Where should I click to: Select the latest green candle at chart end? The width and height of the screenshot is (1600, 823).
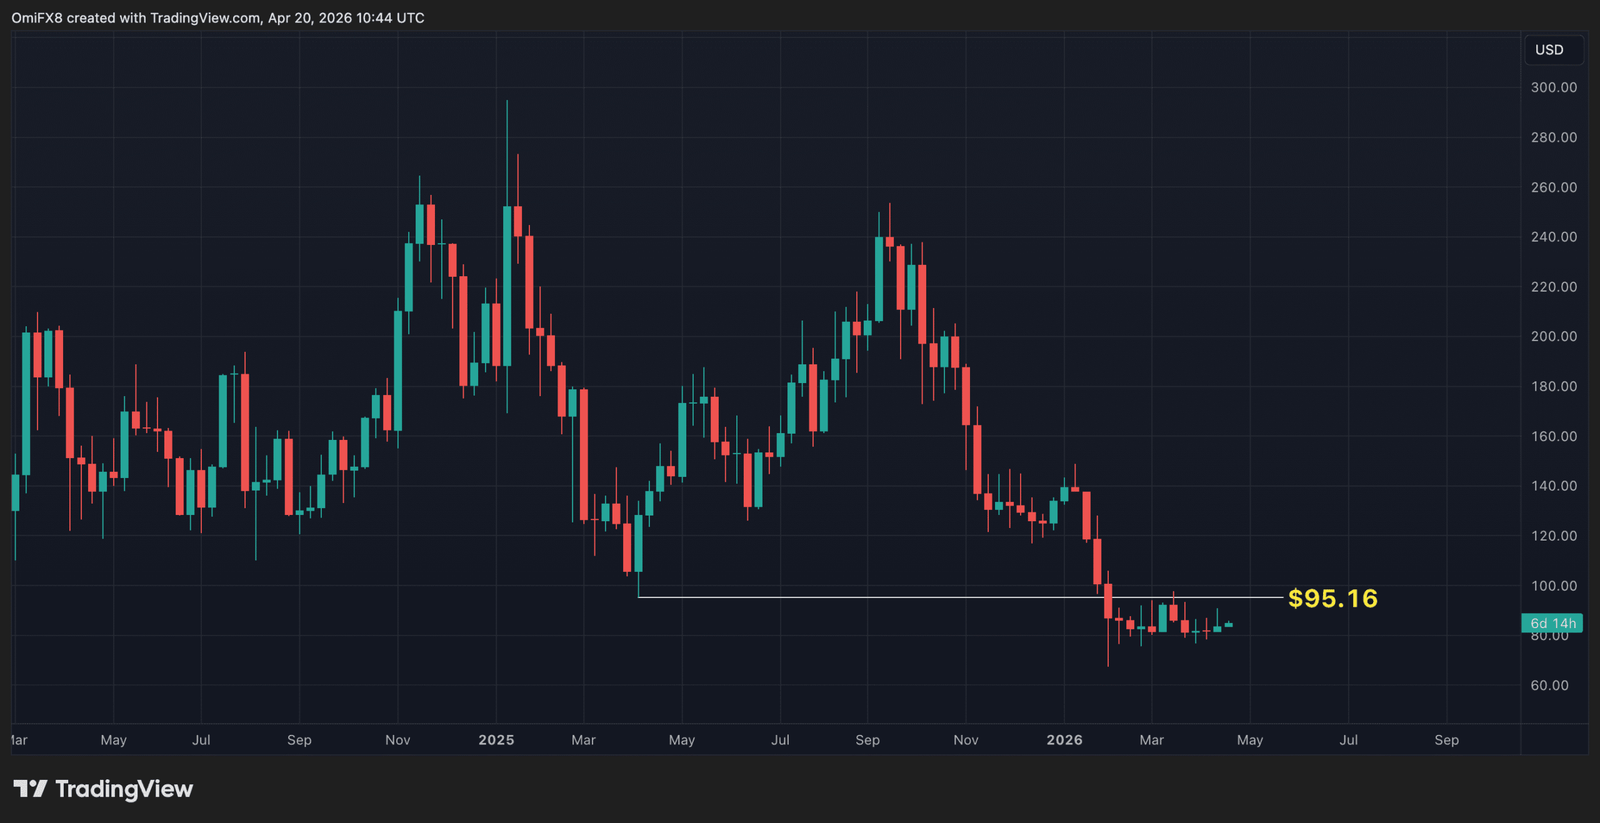click(x=1228, y=625)
